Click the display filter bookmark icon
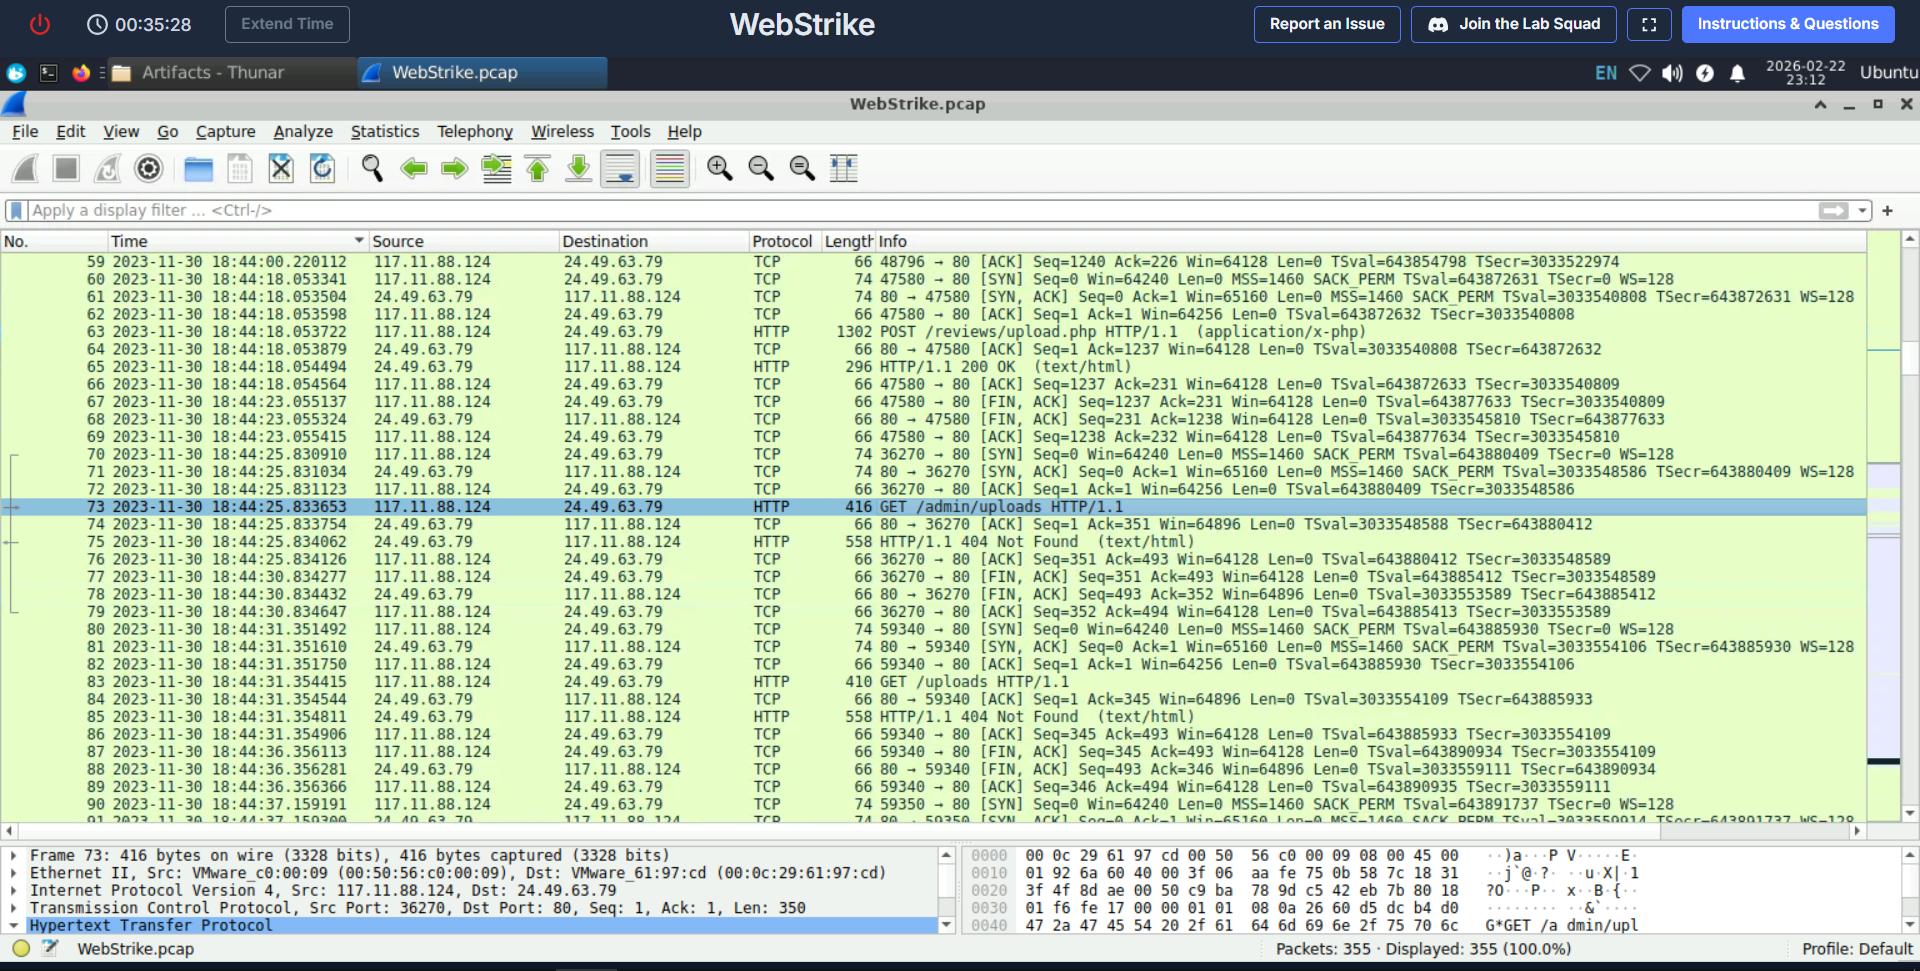The image size is (1920, 971). point(16,211)
